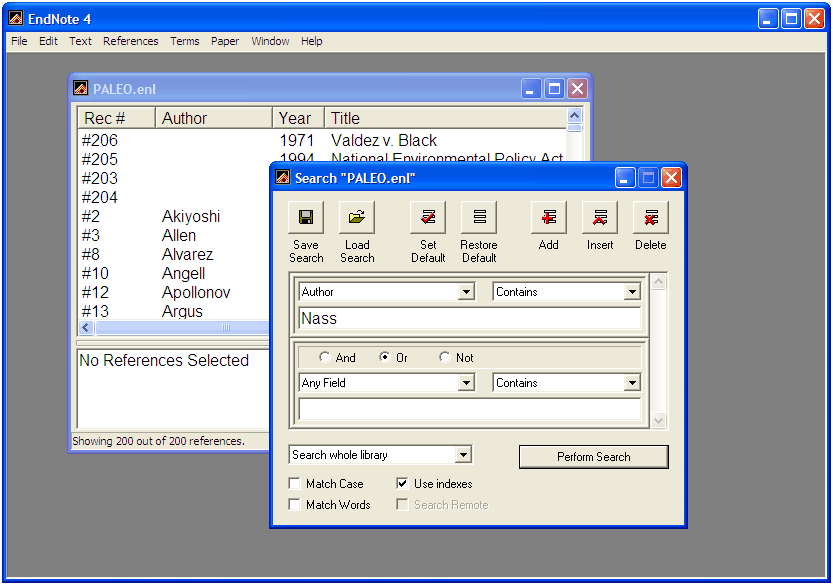Click the PALEO.enl window icon

(x=81, y=88)
